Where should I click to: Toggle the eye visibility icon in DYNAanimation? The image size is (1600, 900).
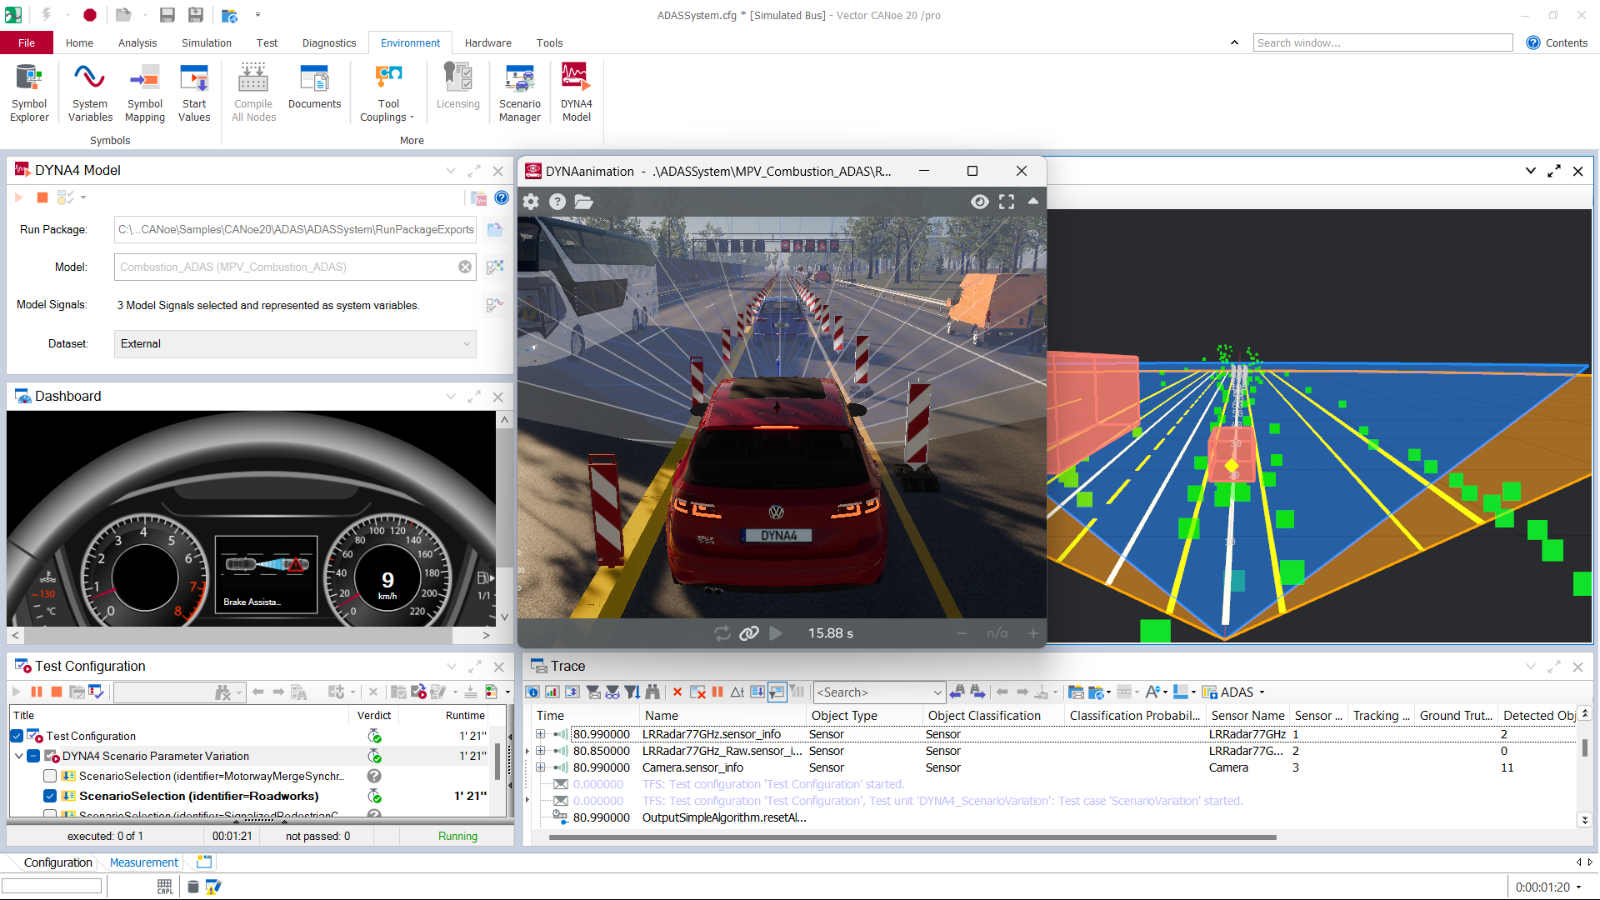coord(980,201)
